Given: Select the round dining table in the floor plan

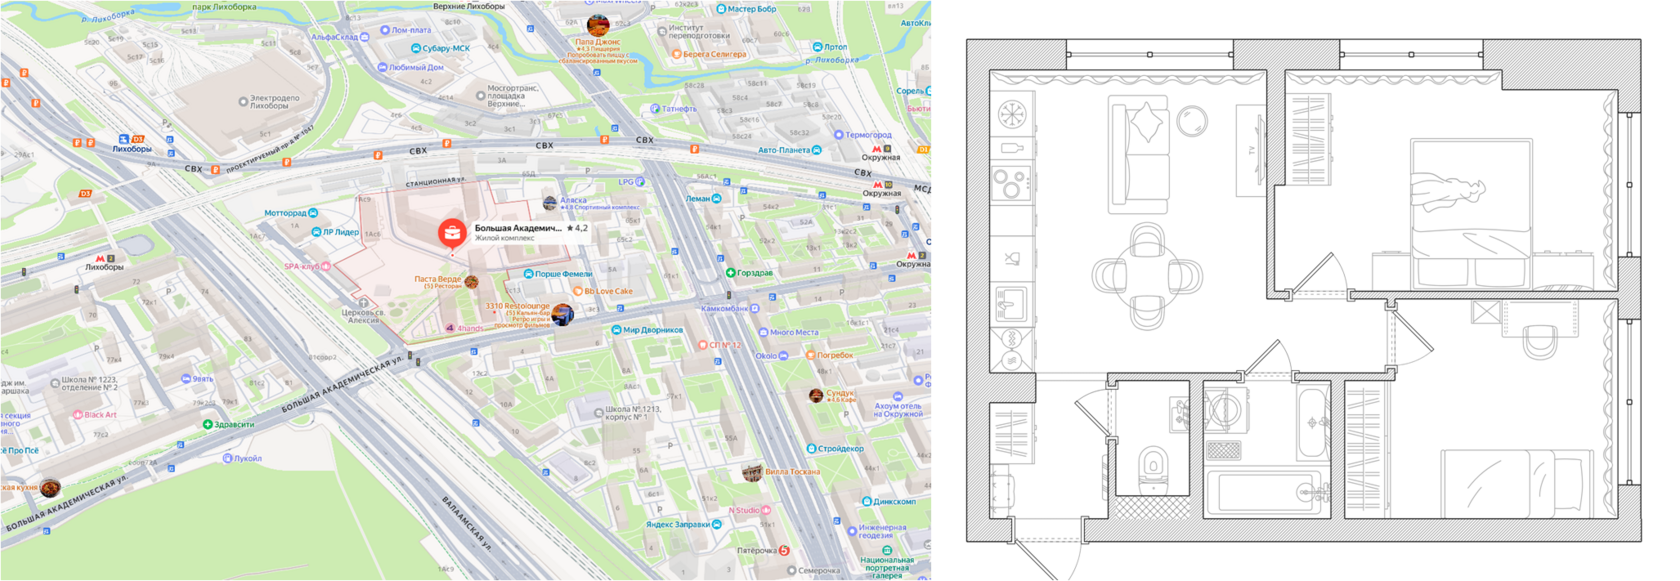Looking at the screenshot, I should 1146,274.
